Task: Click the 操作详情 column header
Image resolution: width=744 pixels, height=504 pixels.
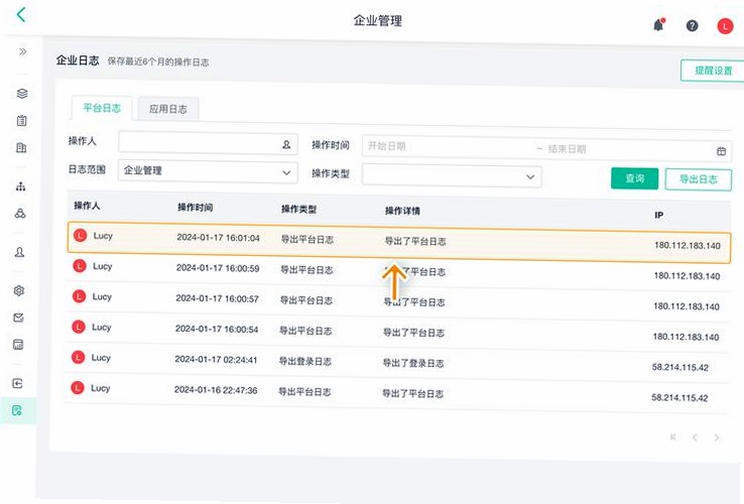Action: tap(402, 211)
